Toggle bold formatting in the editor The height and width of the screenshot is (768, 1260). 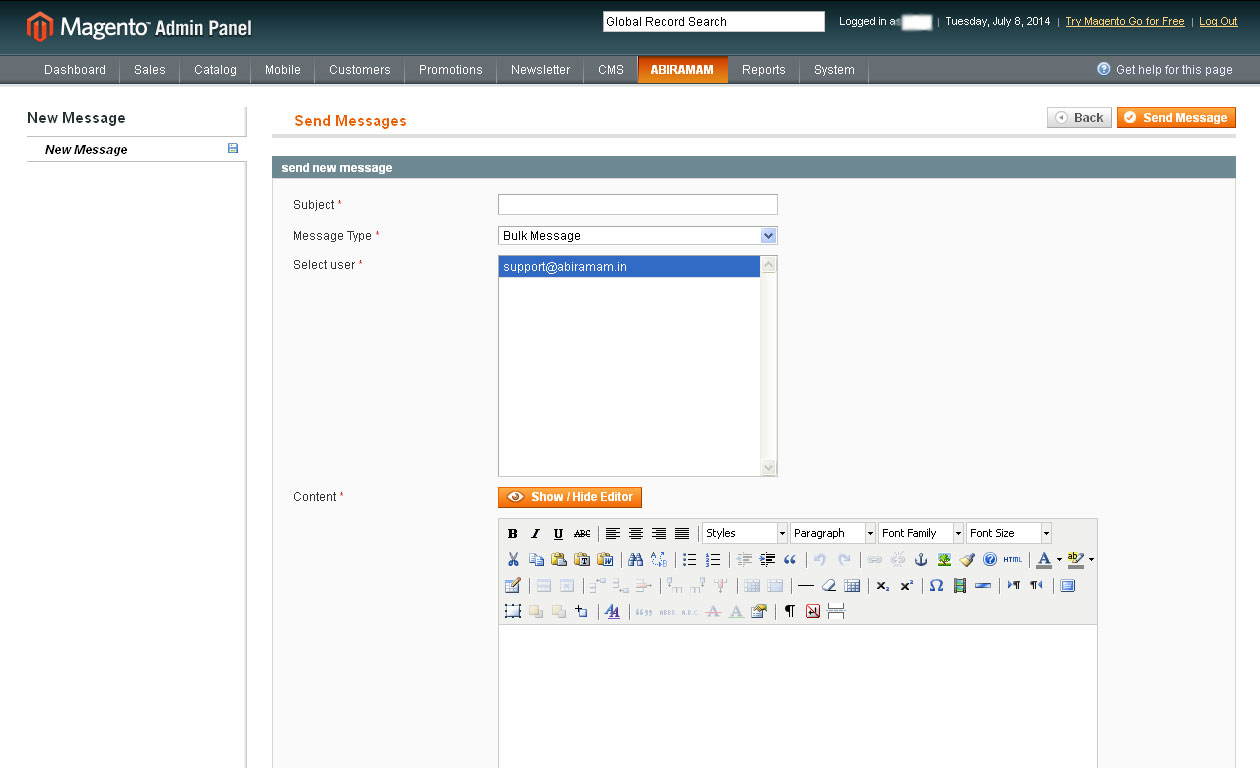(x=513, y=534)
